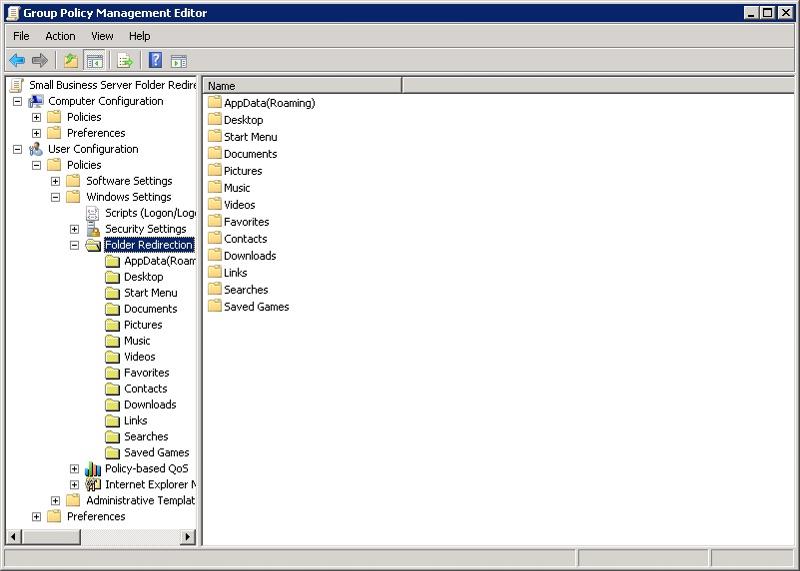Select Links in the right list
800x571 pixels.
235,272
